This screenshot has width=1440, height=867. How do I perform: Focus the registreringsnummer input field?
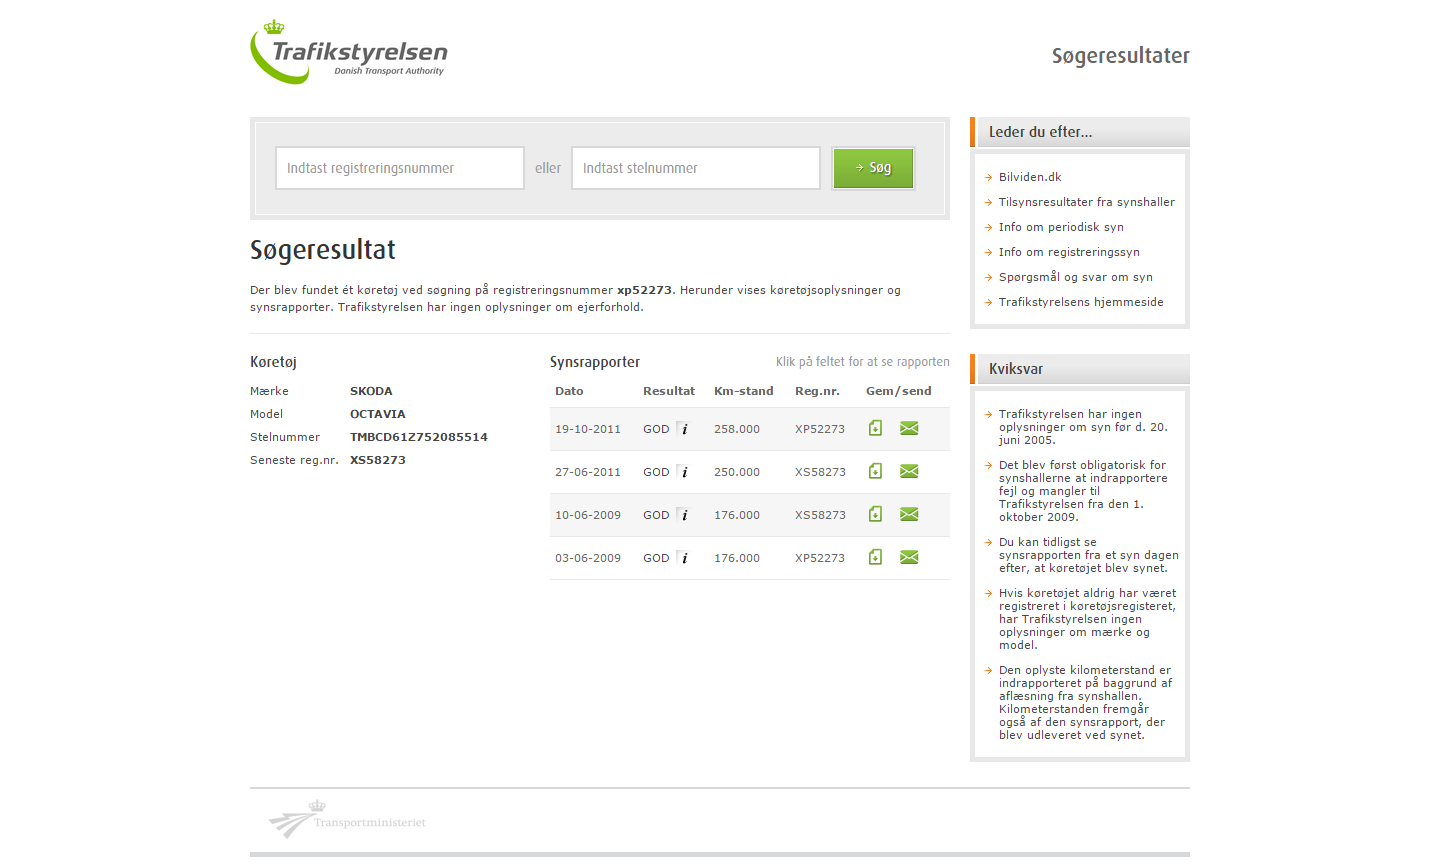(x=399, y=168)
